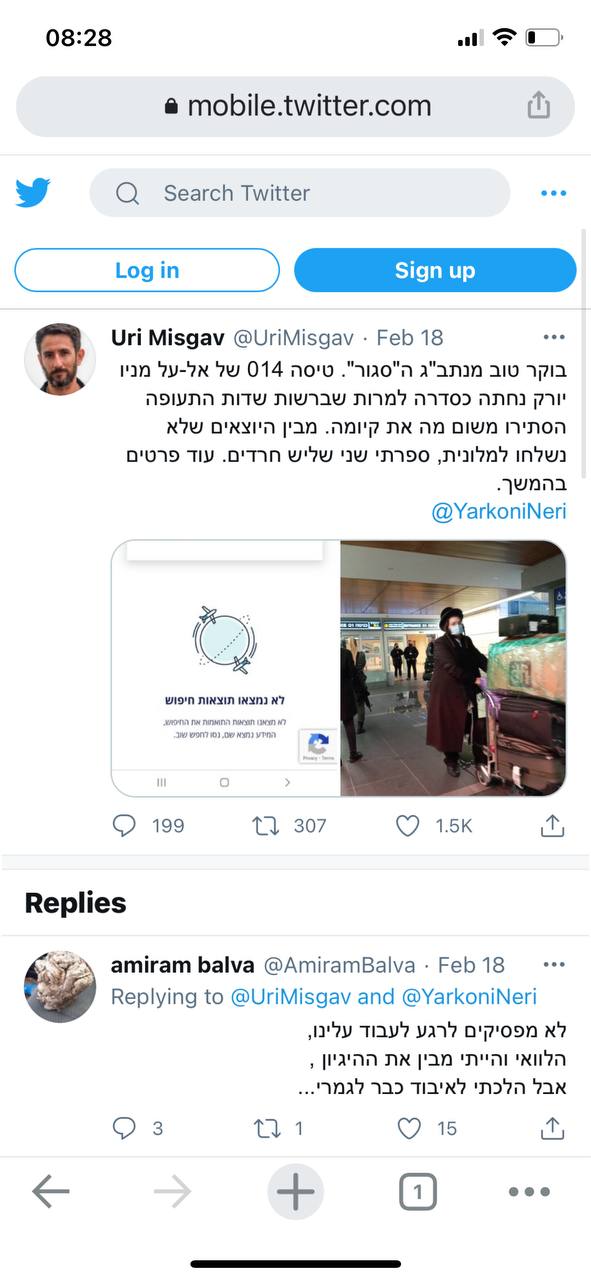Expand options menu on Uri Misgav's tweet
The image size is (591, 1280).
point(553,337)
